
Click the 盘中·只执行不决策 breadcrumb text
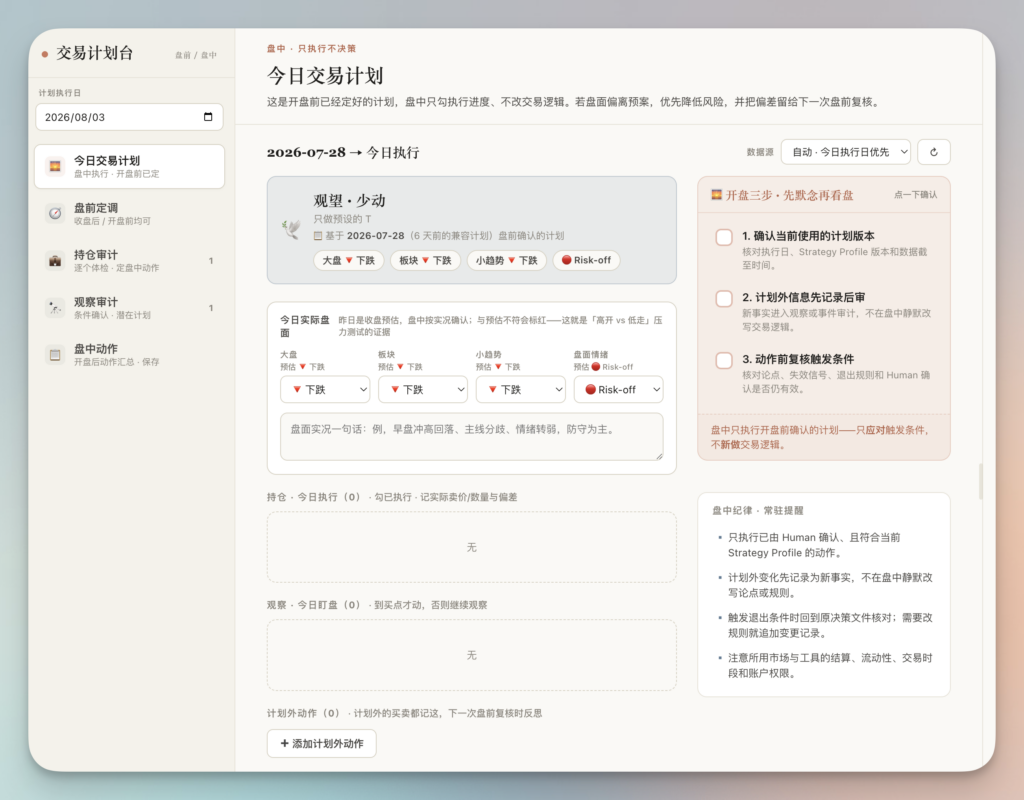(312, 48)
